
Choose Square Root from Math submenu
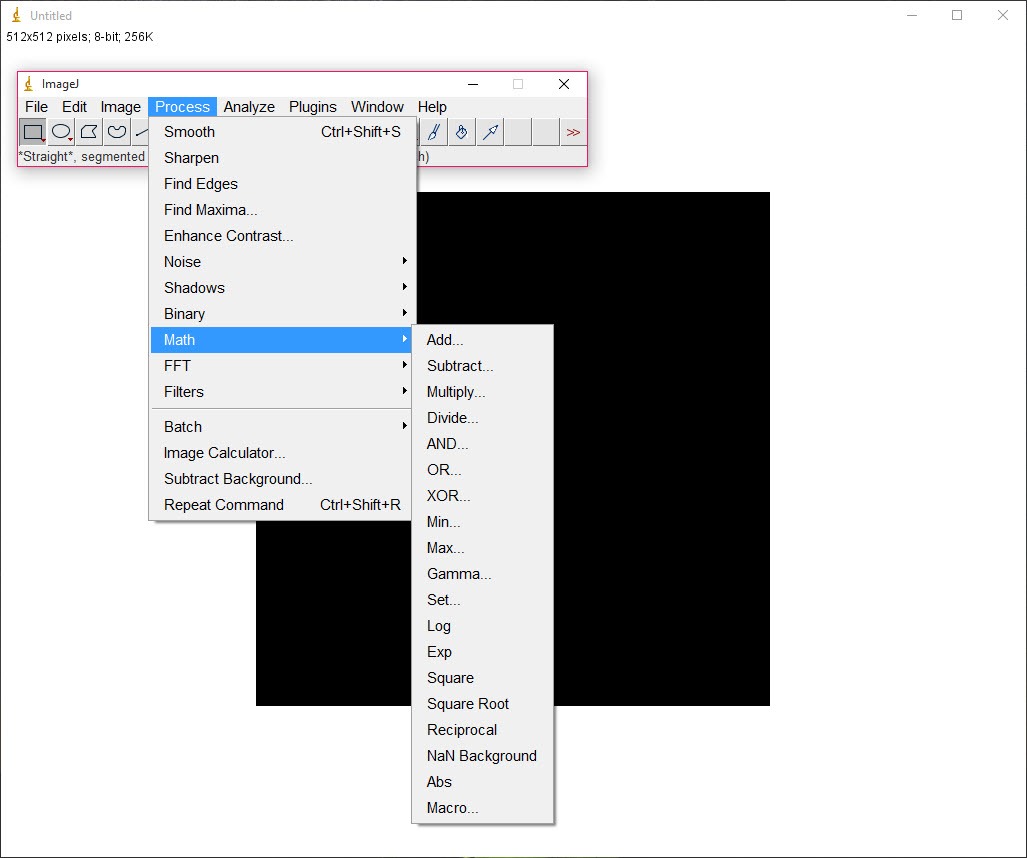point(468,704)
